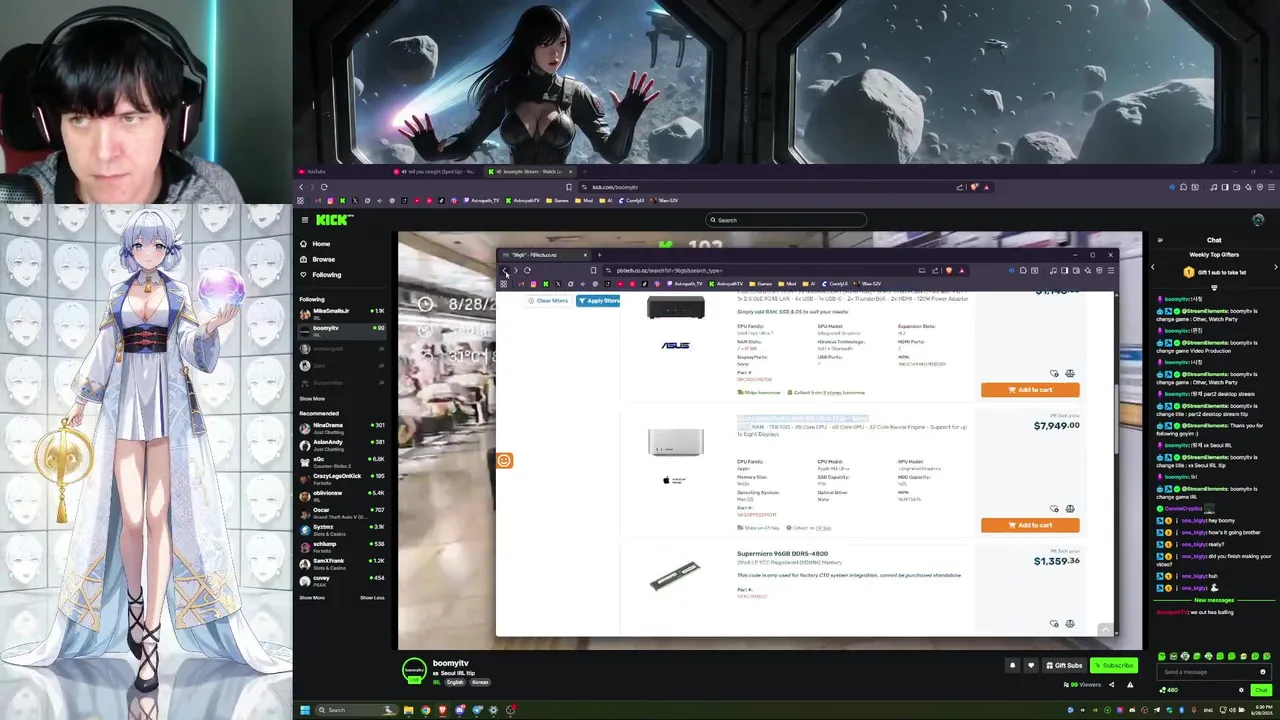Image resolution: width=1280 pixels, height=720 pixels.
Task: Open Syztmz recommended channel
Action: pyautogui.click(x=342, y=529)
